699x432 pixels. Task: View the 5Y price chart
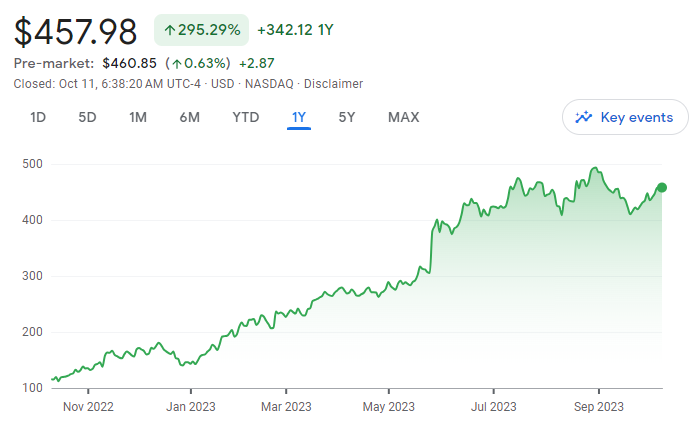click(346, 117)
